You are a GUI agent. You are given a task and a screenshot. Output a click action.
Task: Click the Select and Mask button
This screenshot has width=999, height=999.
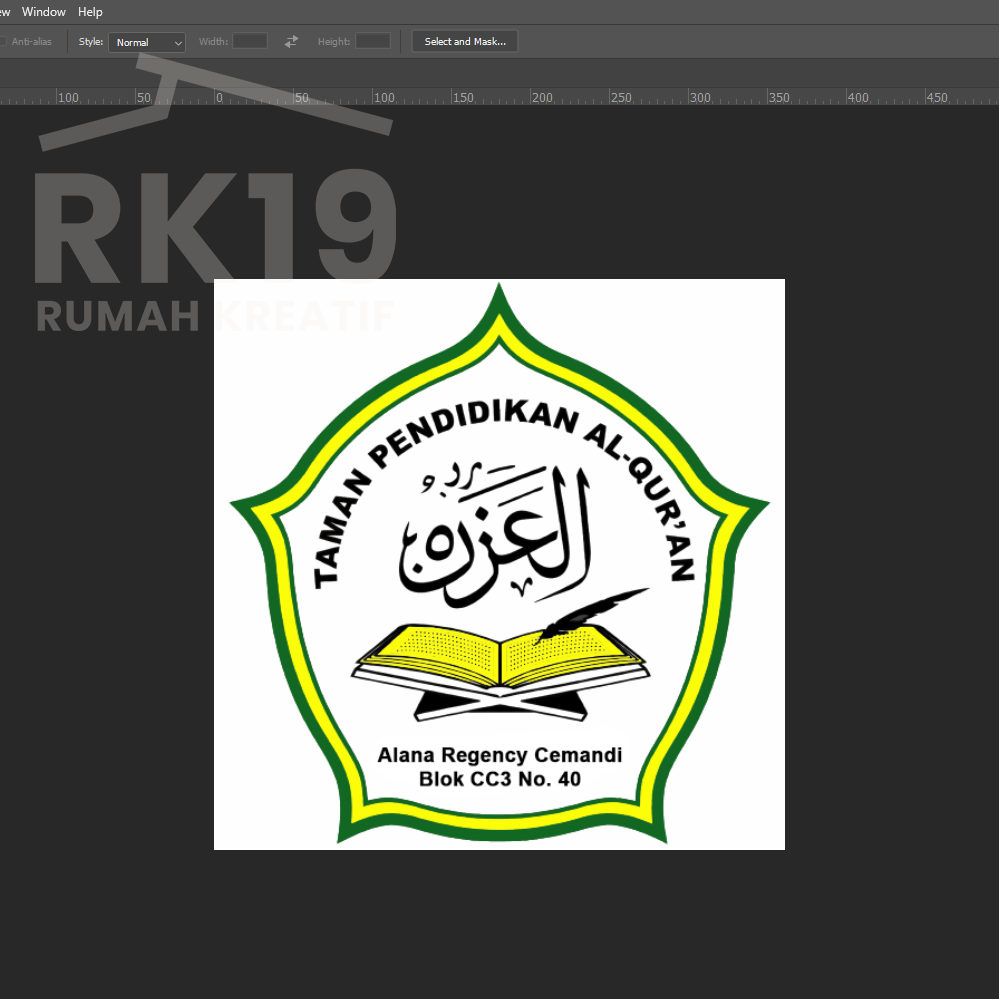pyautogui.click(x=464, y=41)
